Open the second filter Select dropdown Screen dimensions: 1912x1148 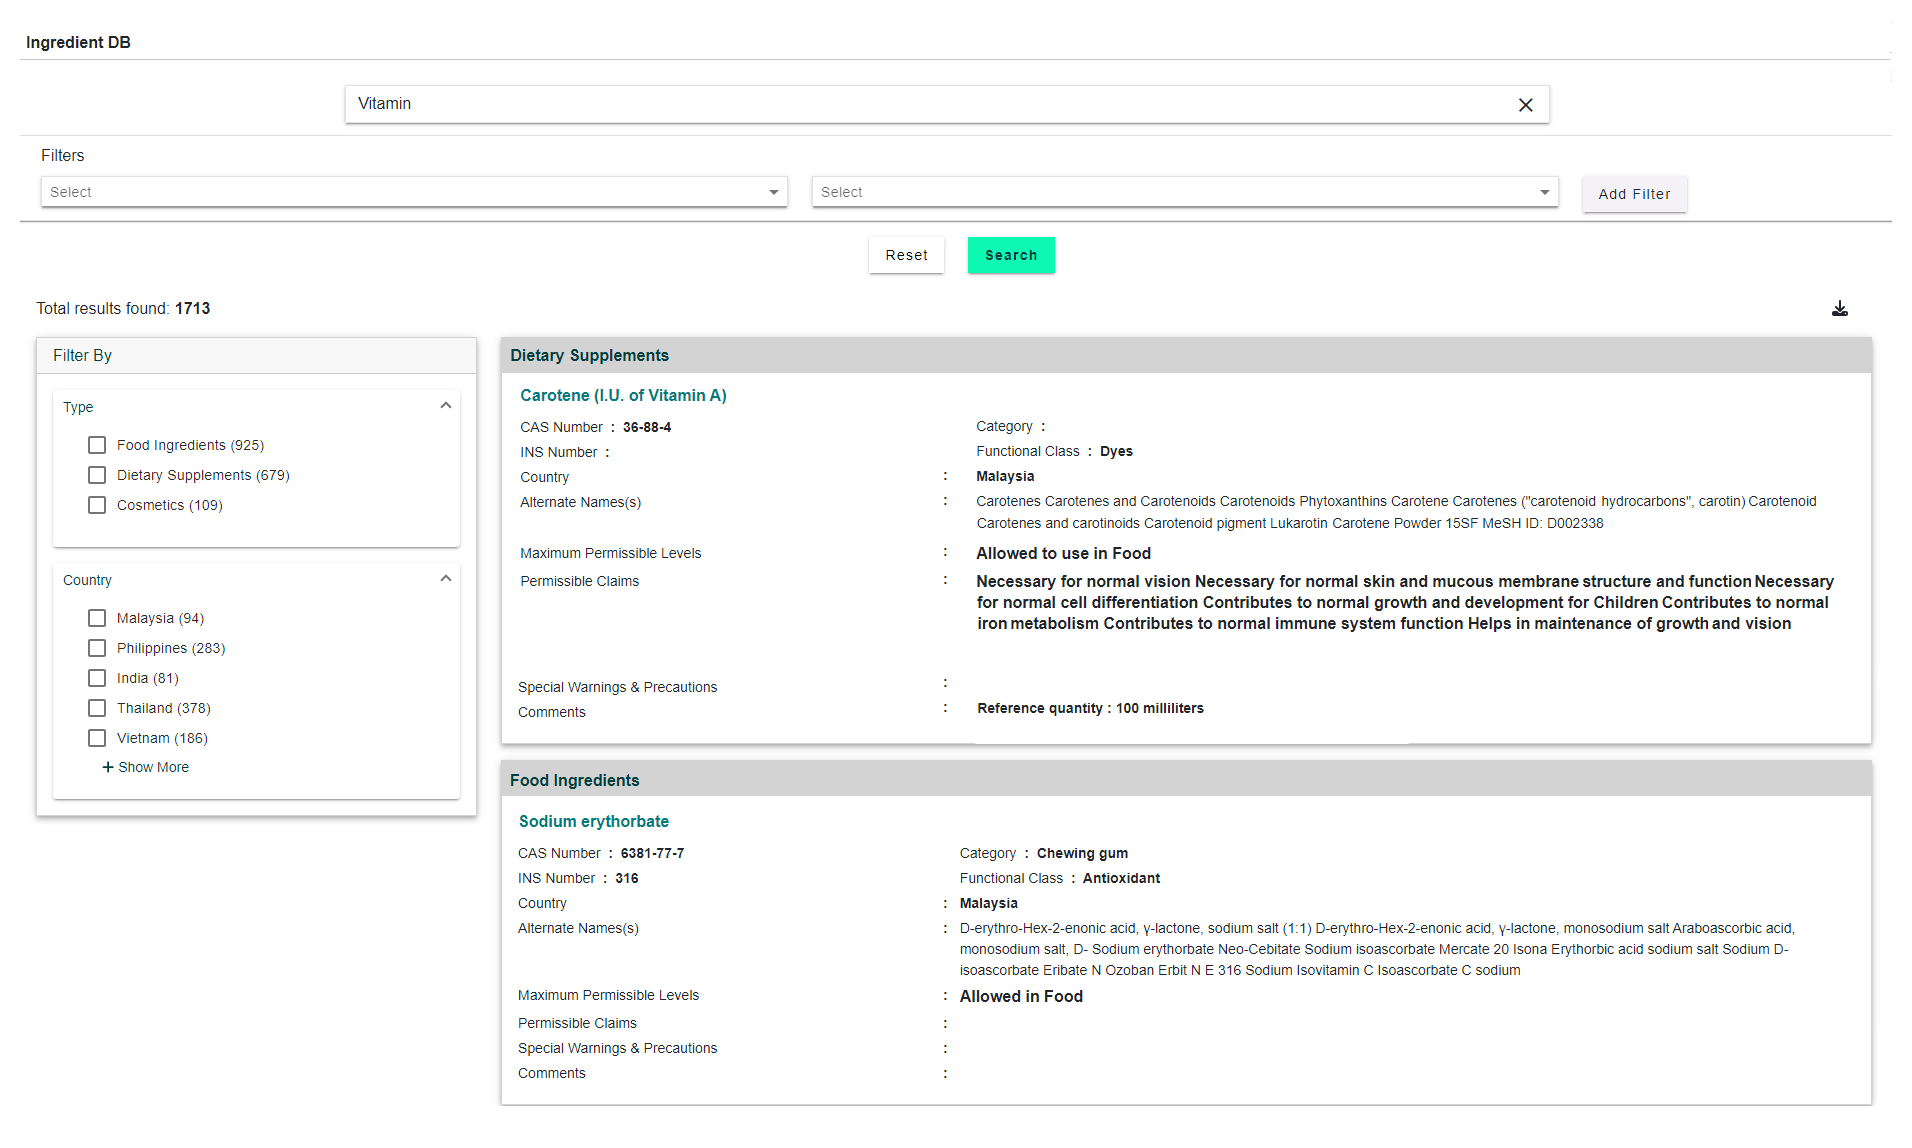pos(1184,192)
